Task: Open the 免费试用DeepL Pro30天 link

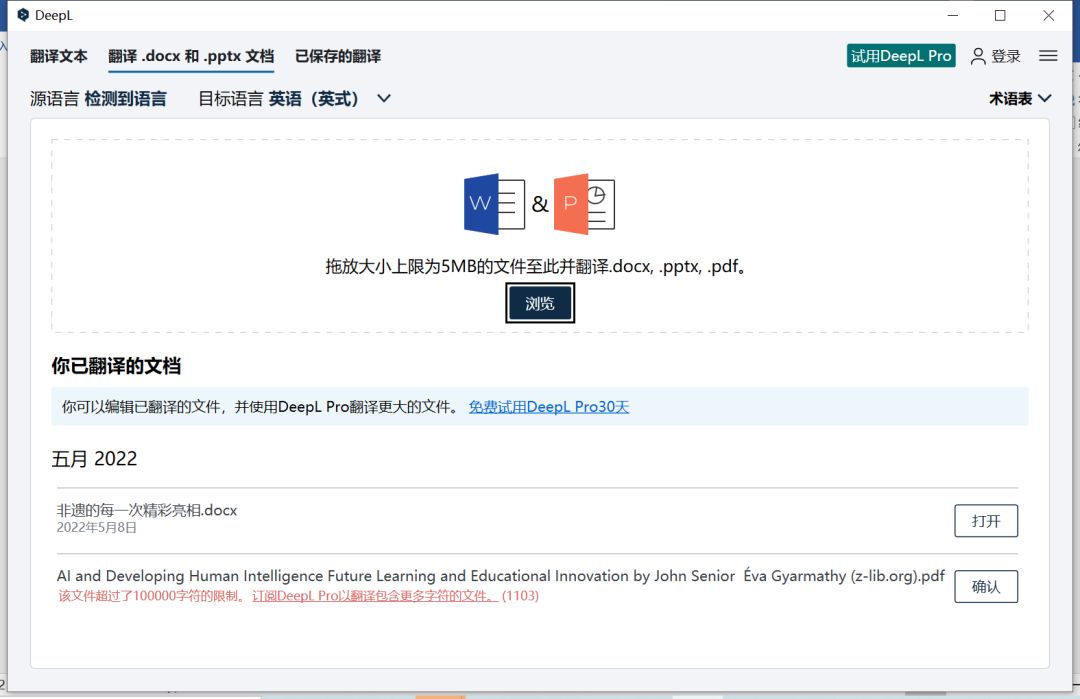Action: [548, 407]
